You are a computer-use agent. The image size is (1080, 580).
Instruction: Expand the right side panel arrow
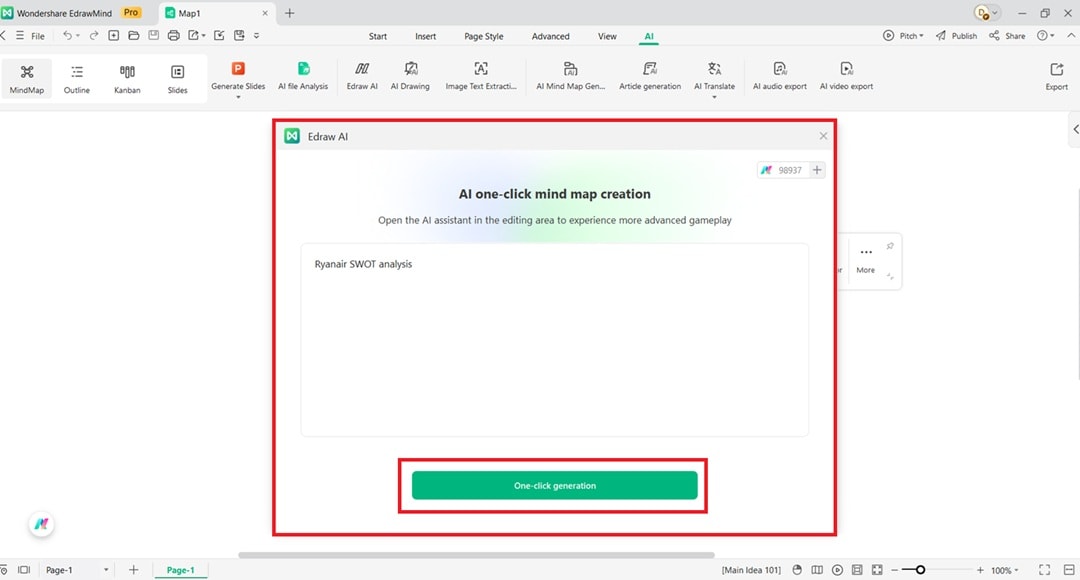pos(1075,130)
